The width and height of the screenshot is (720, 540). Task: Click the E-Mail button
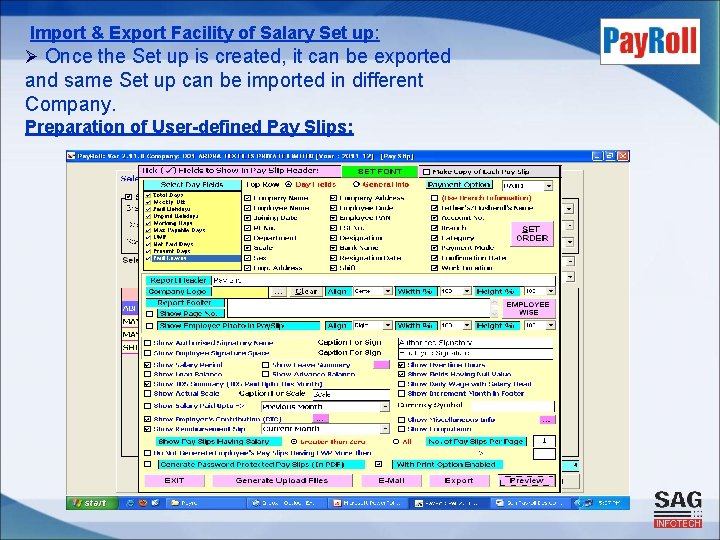391,481
